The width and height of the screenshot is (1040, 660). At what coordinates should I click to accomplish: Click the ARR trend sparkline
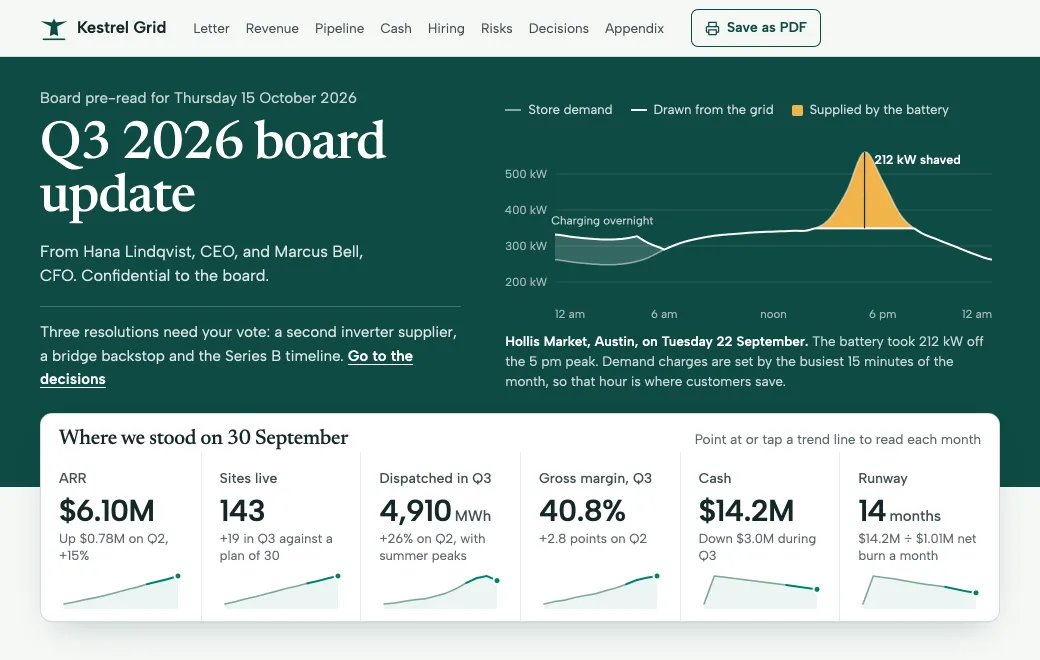coord(121,590)
